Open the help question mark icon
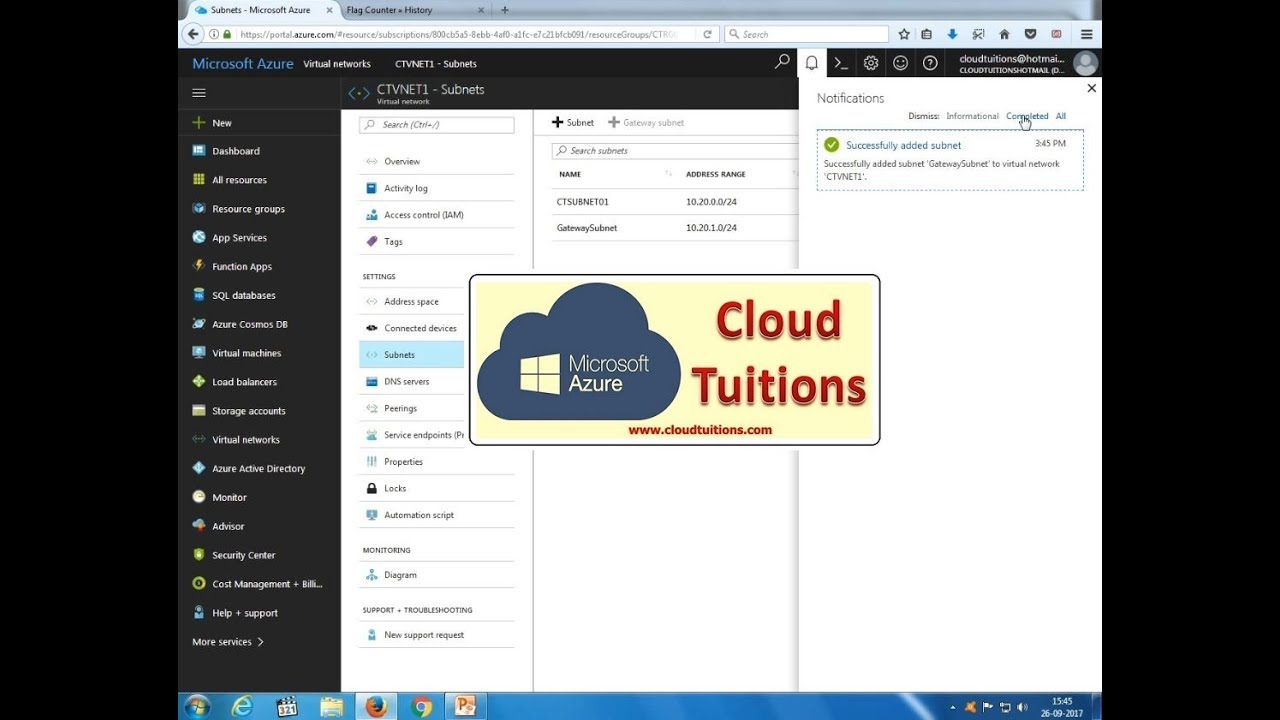The width and height of the screenshot is (1280, 720). pyautogui.click(x=930, y=63)
